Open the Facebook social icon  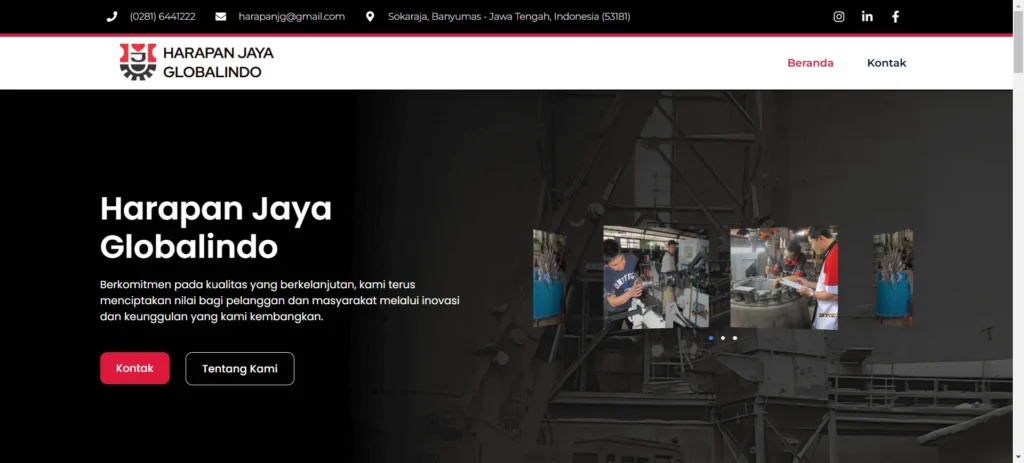pos(895,17)
